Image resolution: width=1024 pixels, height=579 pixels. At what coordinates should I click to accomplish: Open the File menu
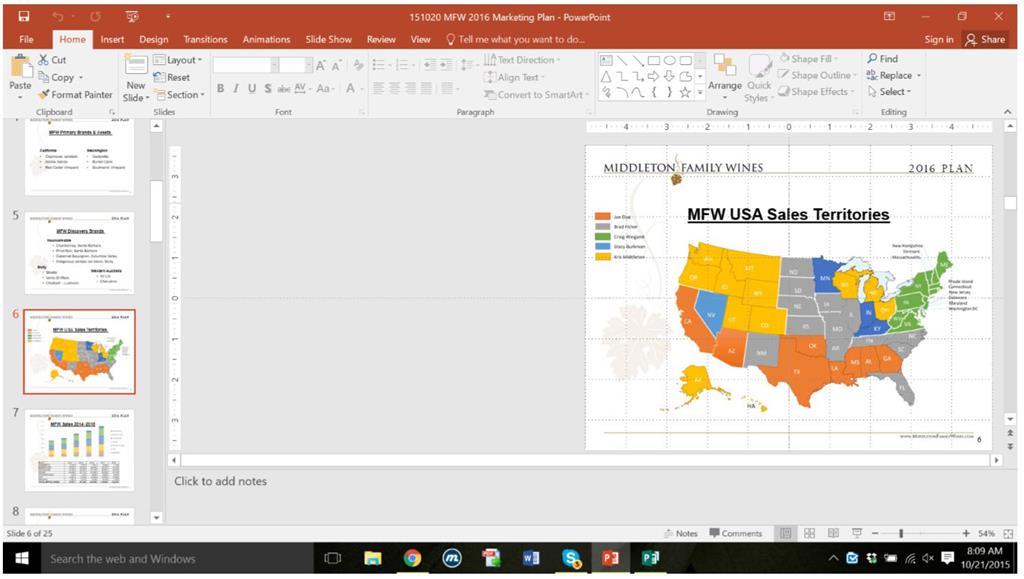[26, 39]
